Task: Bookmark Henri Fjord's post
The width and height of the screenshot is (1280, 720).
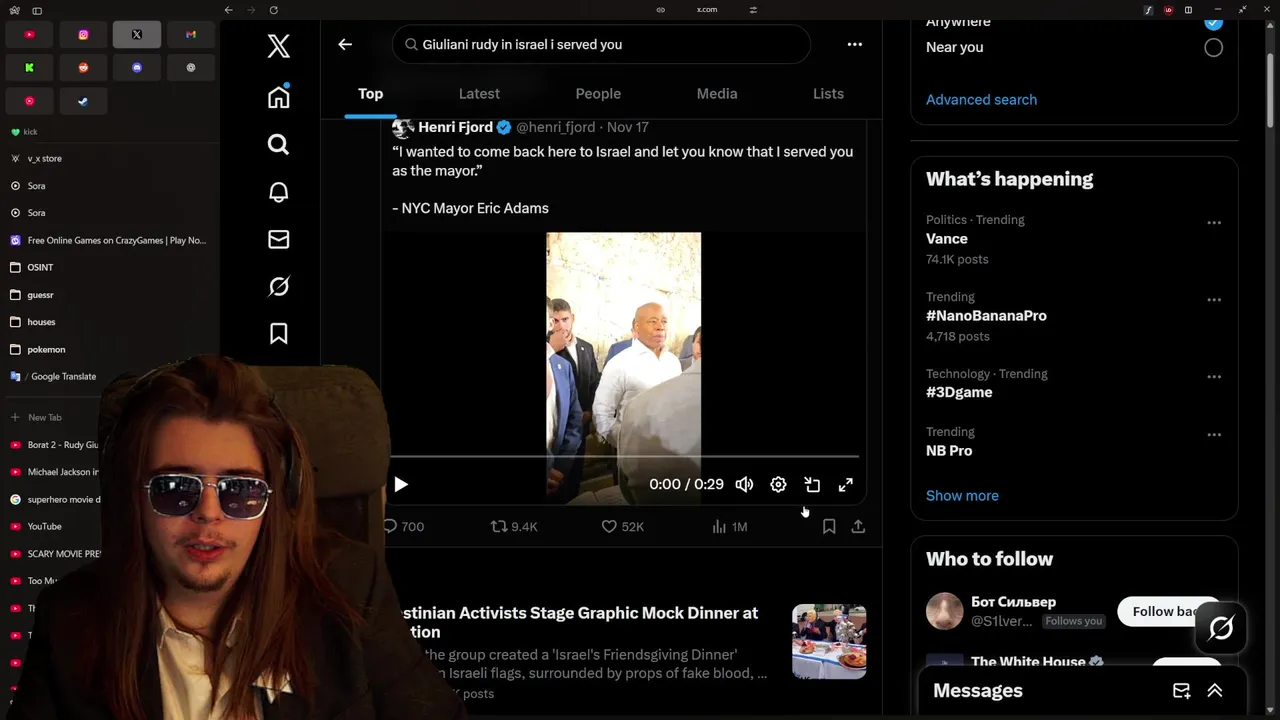Action: pyautogui.click(x=829, y=526)
